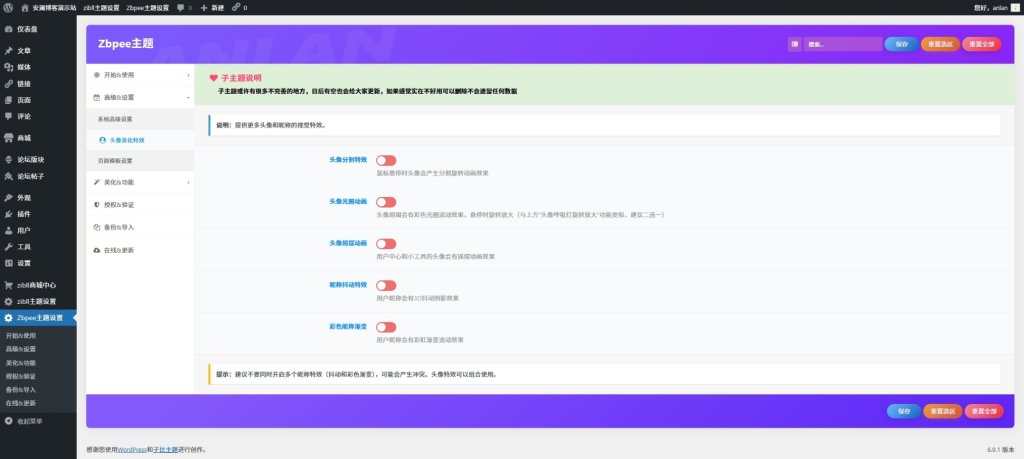Click the 评论 comment icon in sidebar

(x=8, y=116)
